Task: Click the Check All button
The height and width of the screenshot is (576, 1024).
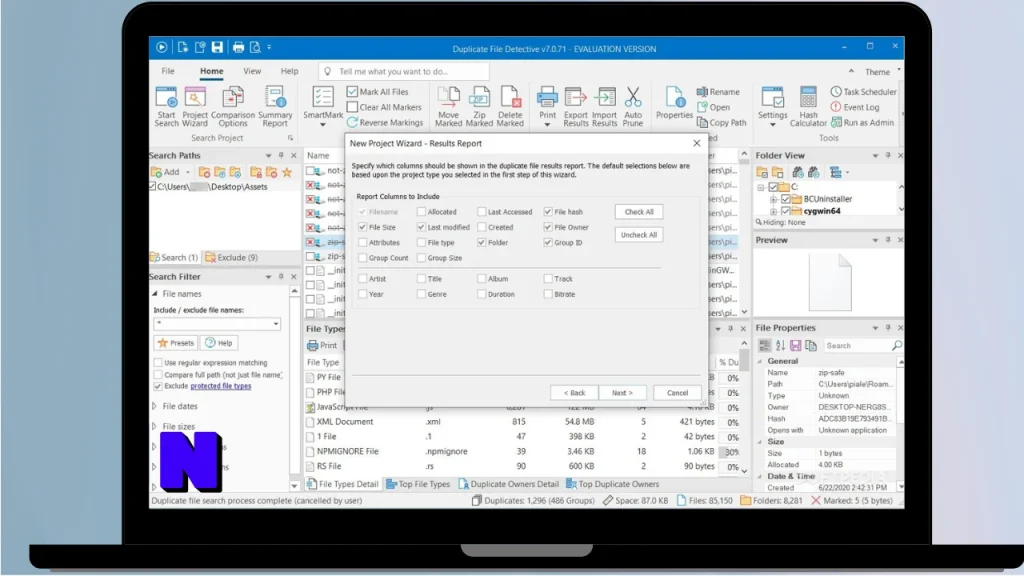Action: (639, 212)
